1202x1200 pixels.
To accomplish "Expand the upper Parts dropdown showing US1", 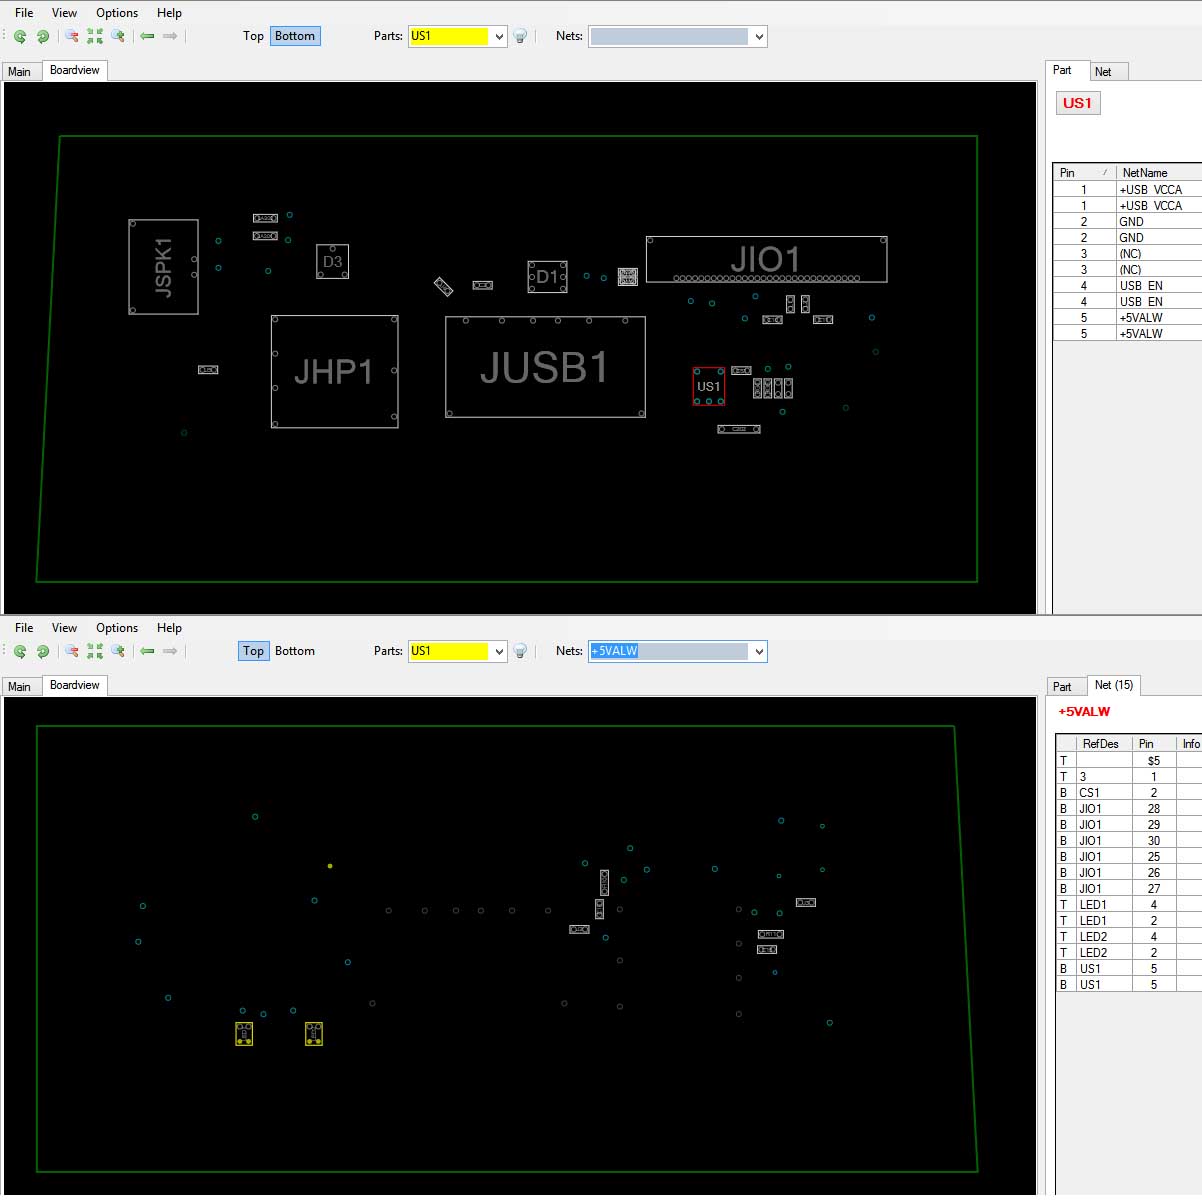I will [x=499, y=37].
